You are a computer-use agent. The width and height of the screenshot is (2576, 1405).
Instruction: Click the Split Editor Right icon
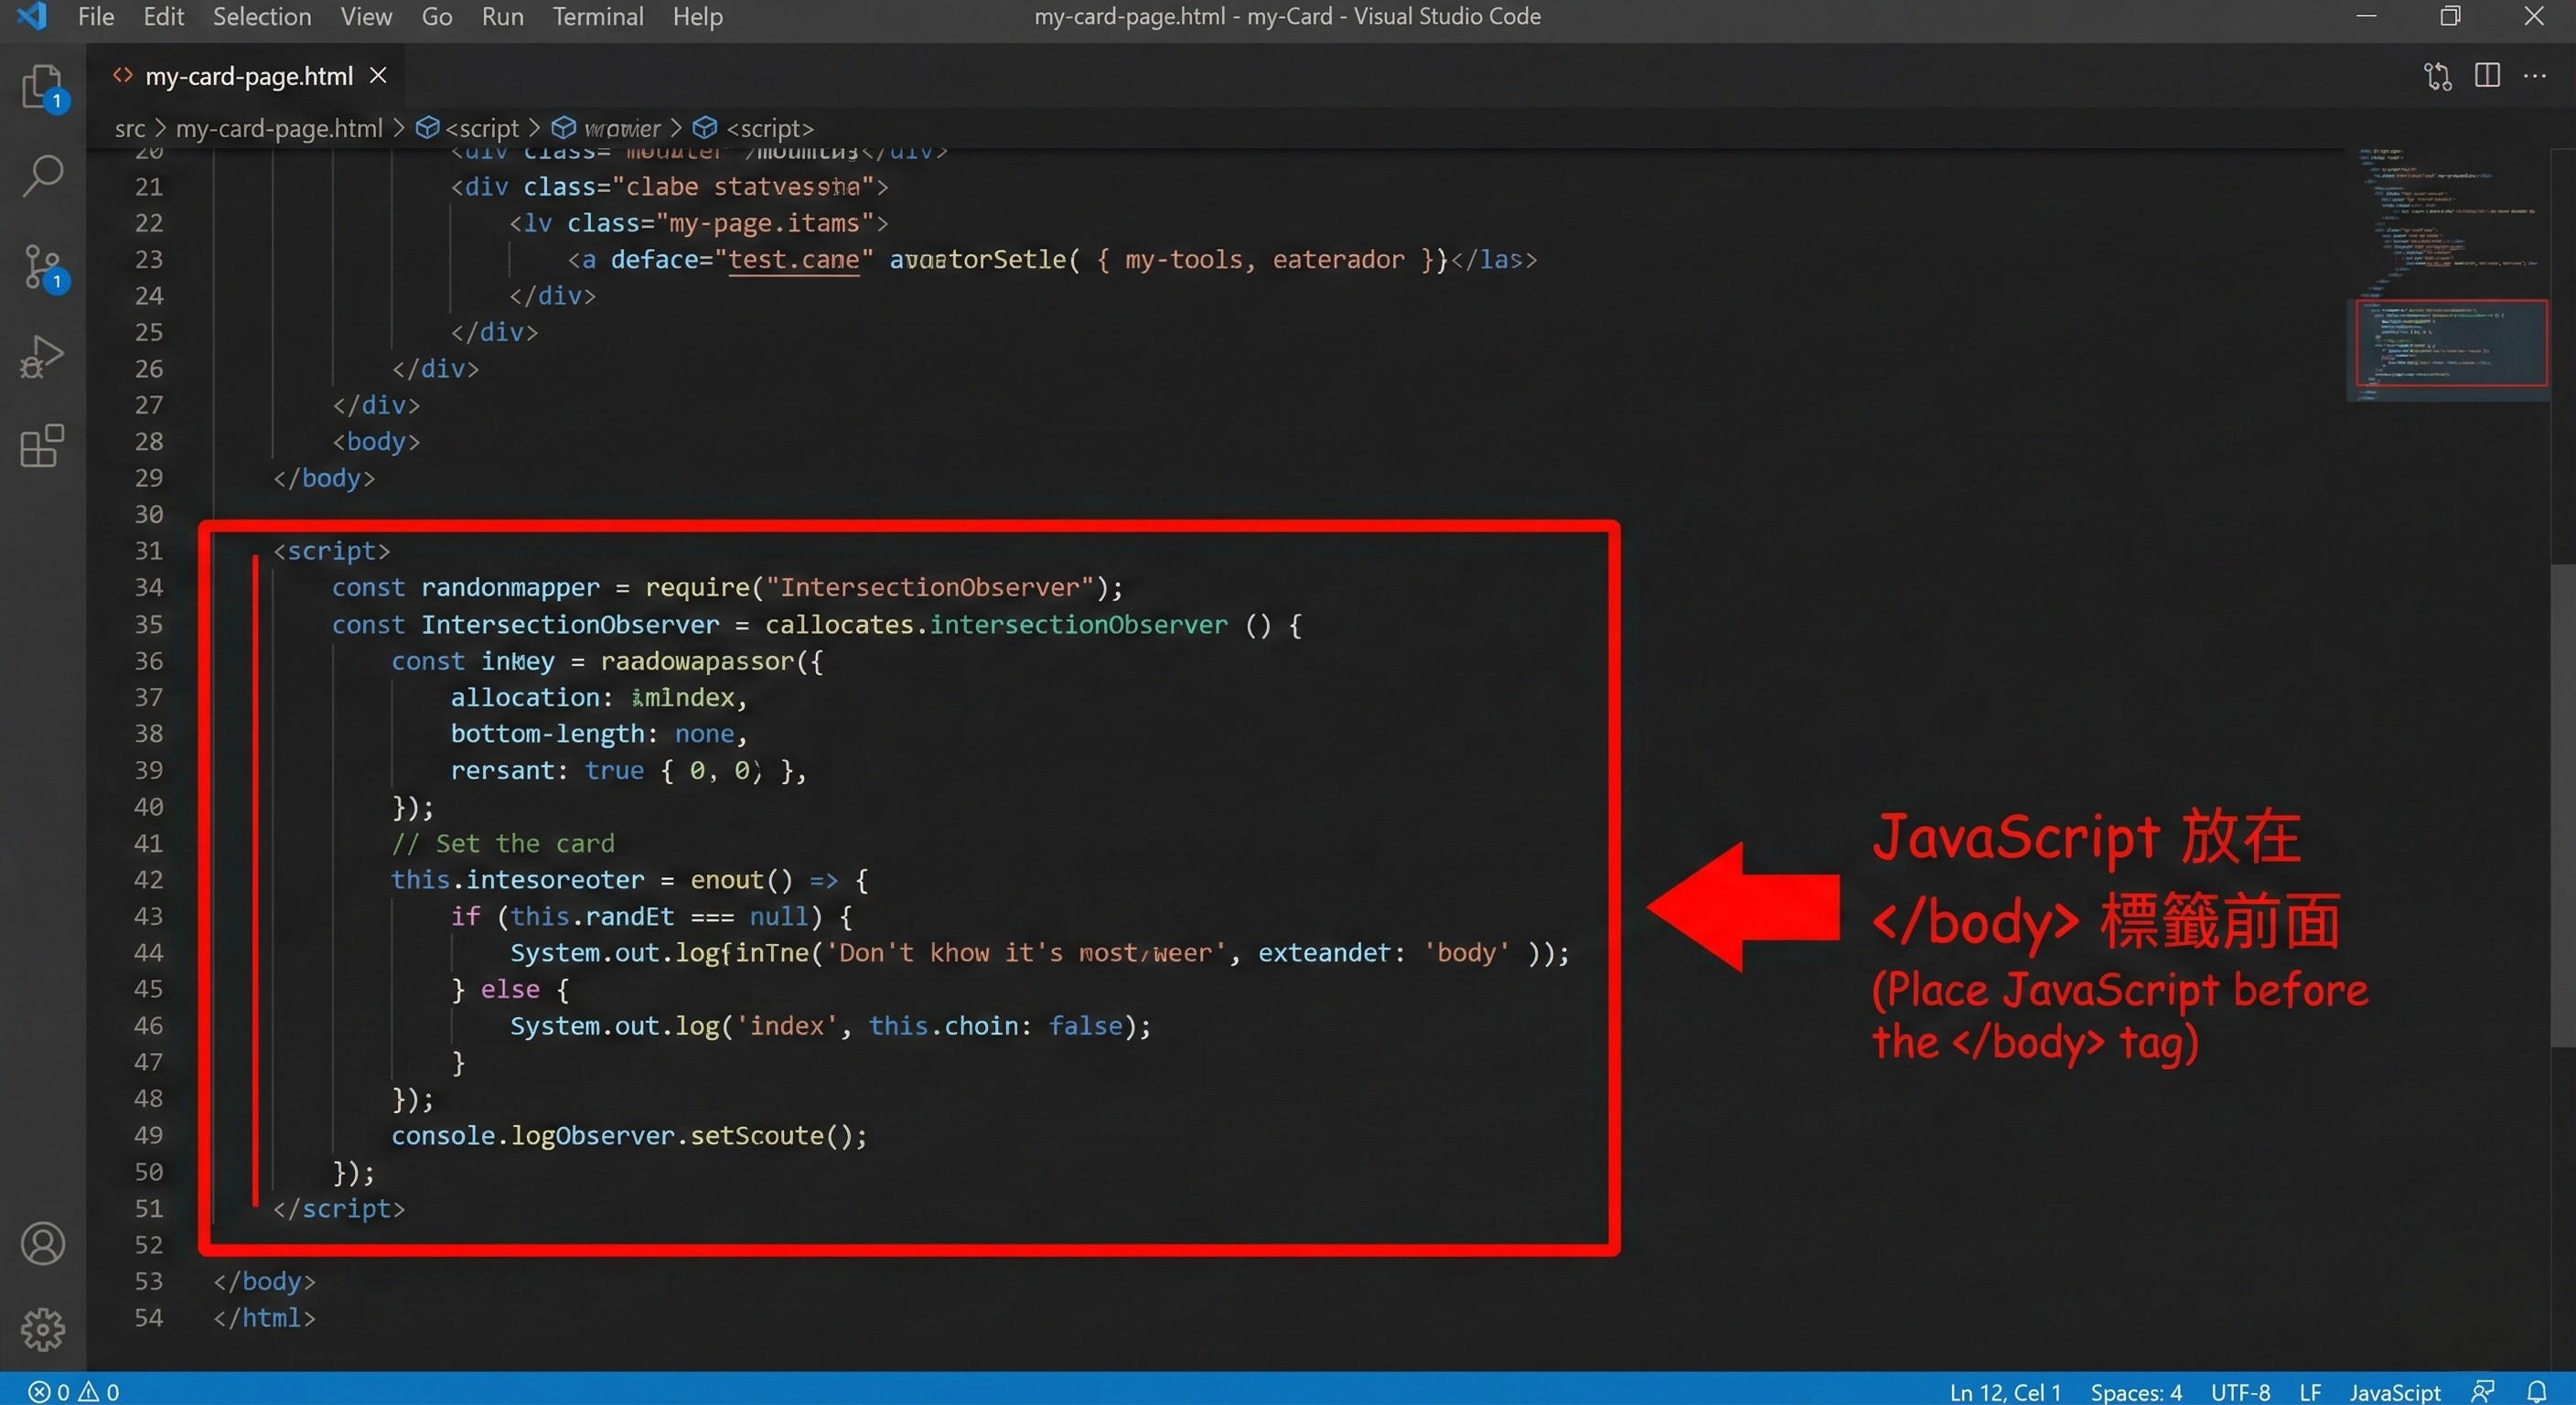[x=2487, y=76]
